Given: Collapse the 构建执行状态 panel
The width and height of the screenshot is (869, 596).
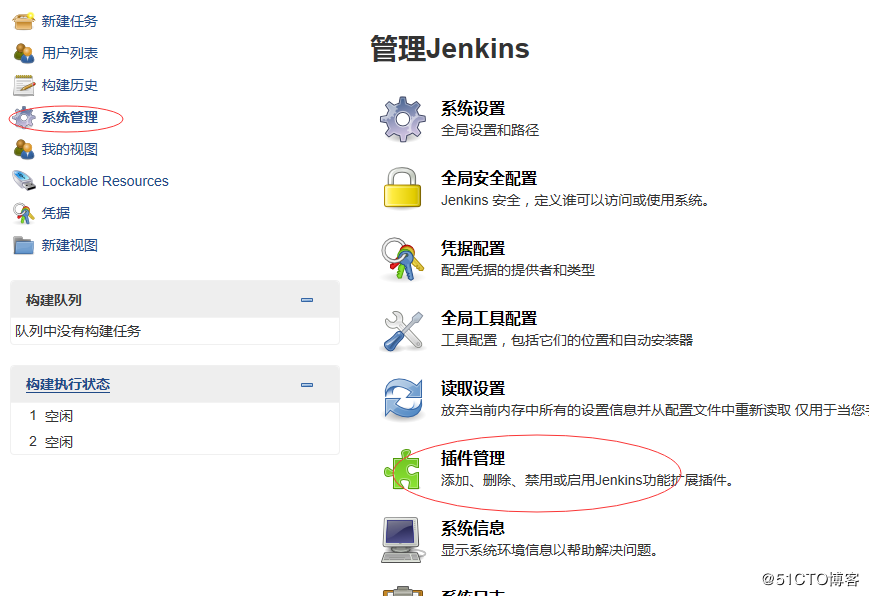Looking at the screenshot, I should pos(307,385).
